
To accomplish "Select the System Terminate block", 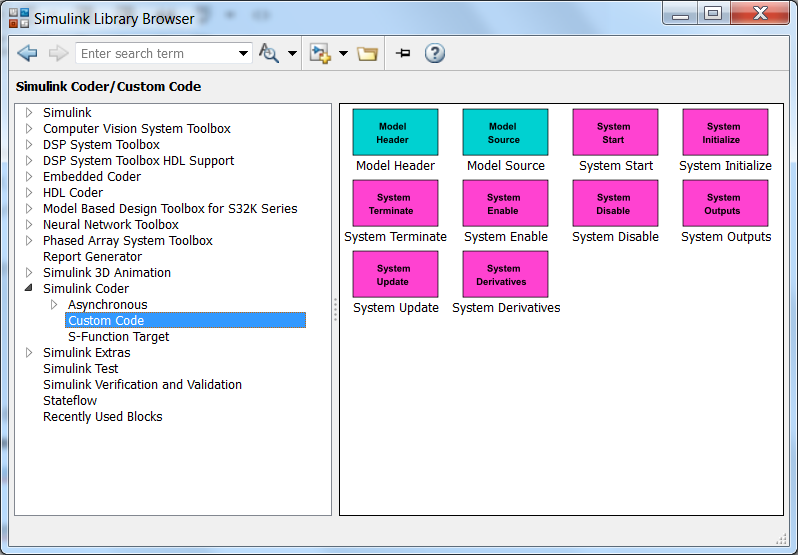I will pos(395,203).
